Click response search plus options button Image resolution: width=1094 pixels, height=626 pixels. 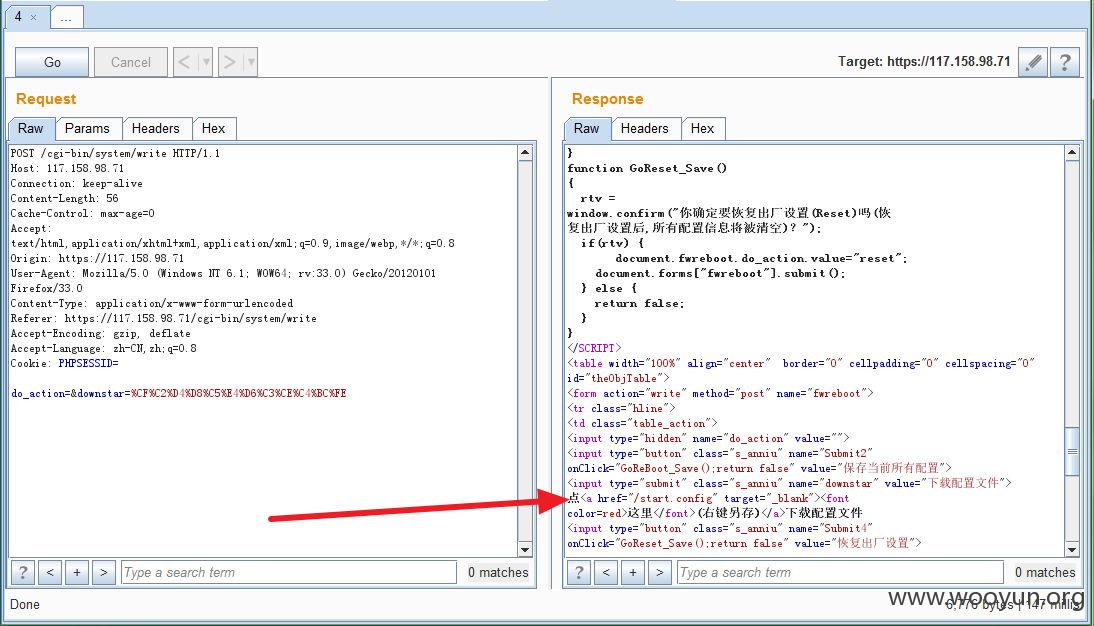click(x=633, y=572)
